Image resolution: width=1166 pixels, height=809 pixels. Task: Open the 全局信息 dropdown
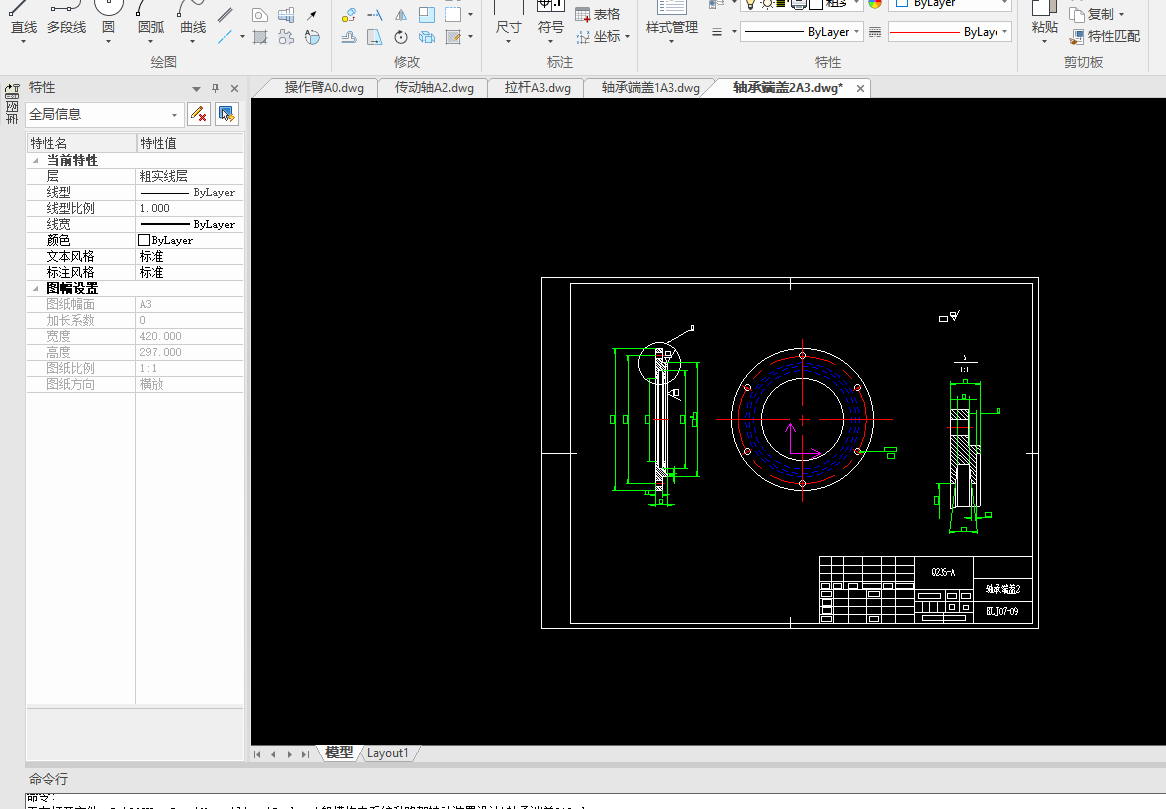[x=175, y=115]
